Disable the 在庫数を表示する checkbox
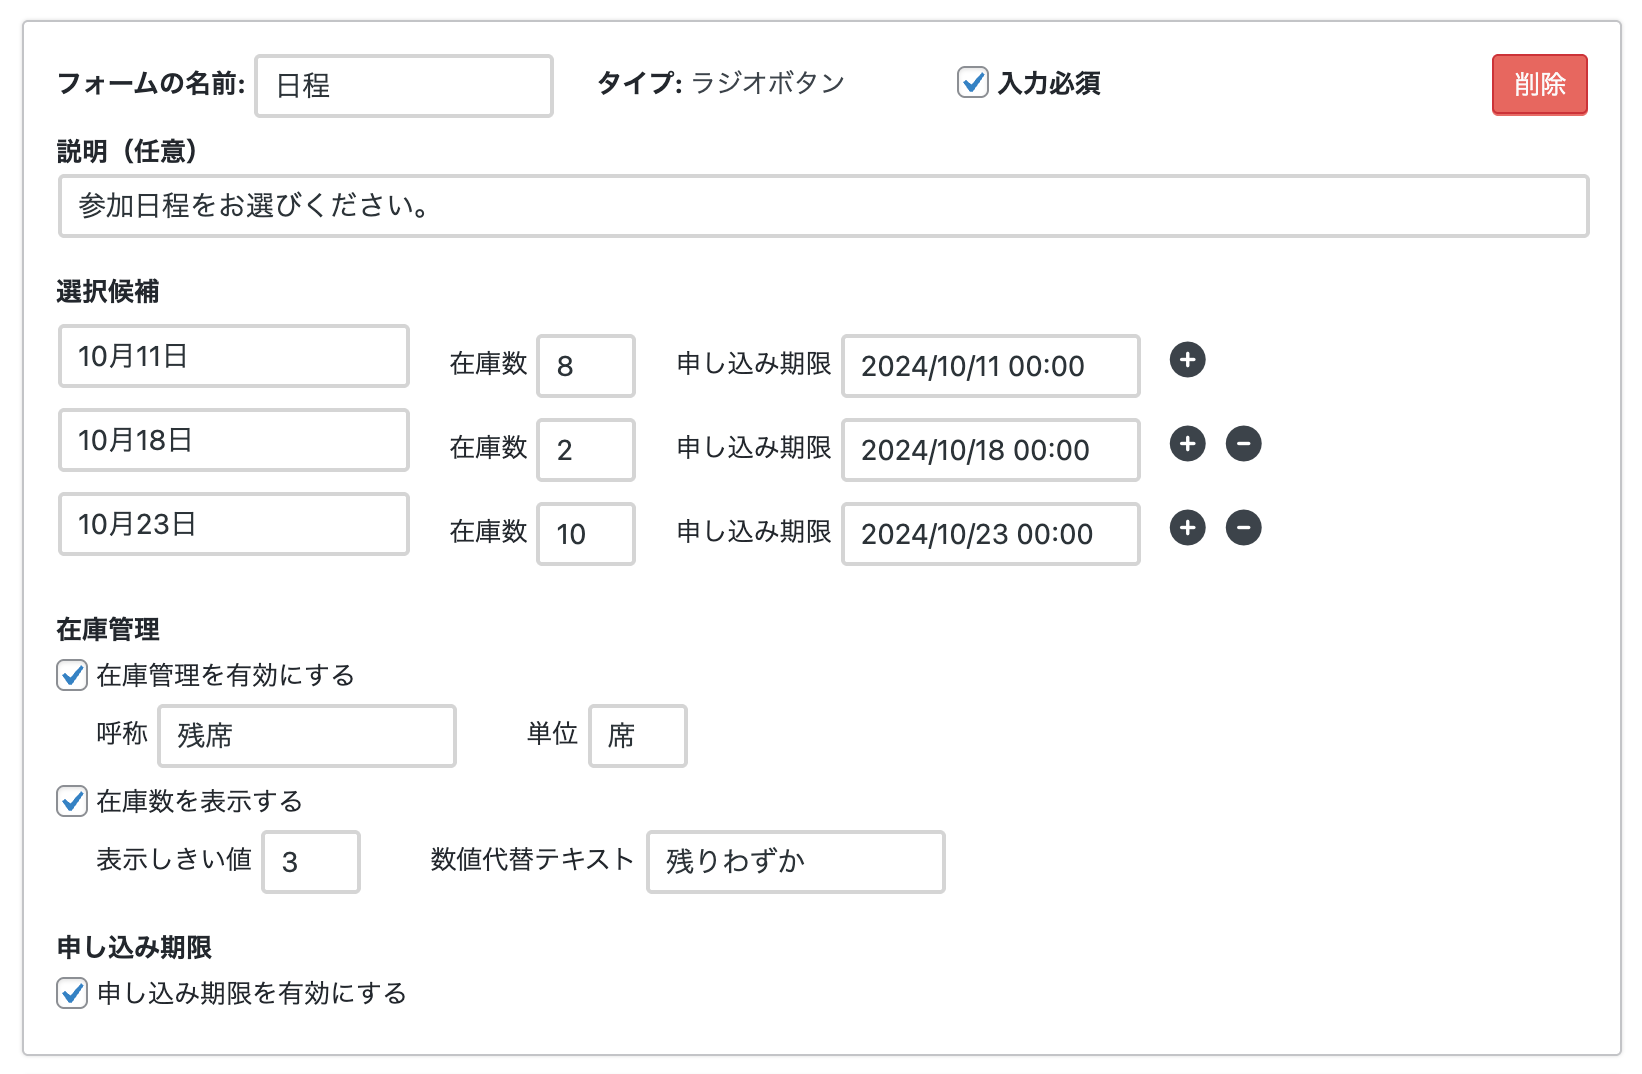The width and height of the screenshot is (1642, 1074). click(72, 802)
